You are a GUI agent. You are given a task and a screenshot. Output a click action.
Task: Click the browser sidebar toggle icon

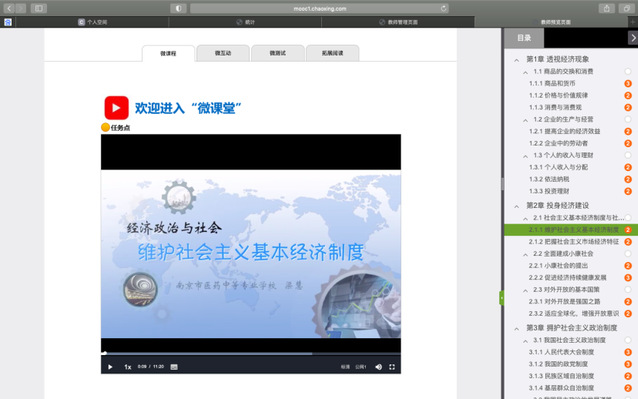(x=39, y=8)
